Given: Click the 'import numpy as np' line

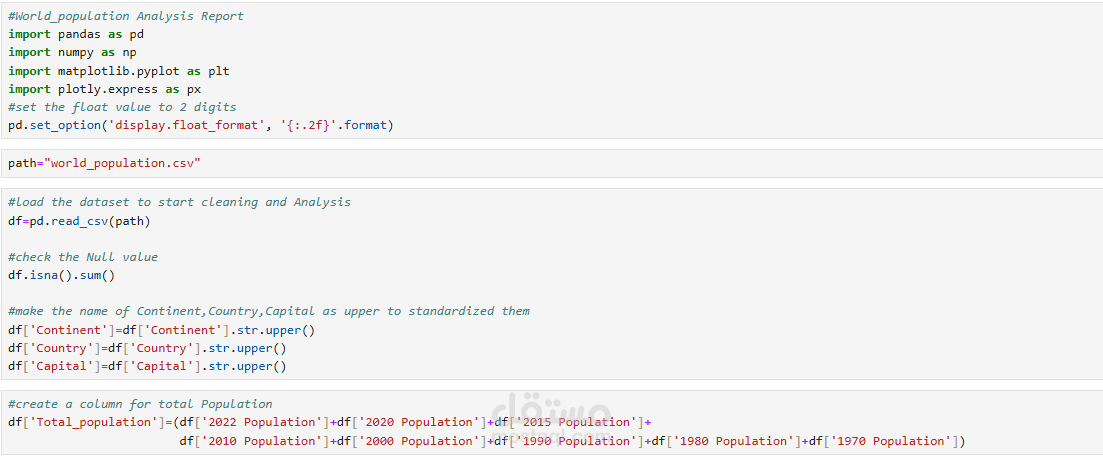Looking at the screenshot, I should [x=72, y=52].
